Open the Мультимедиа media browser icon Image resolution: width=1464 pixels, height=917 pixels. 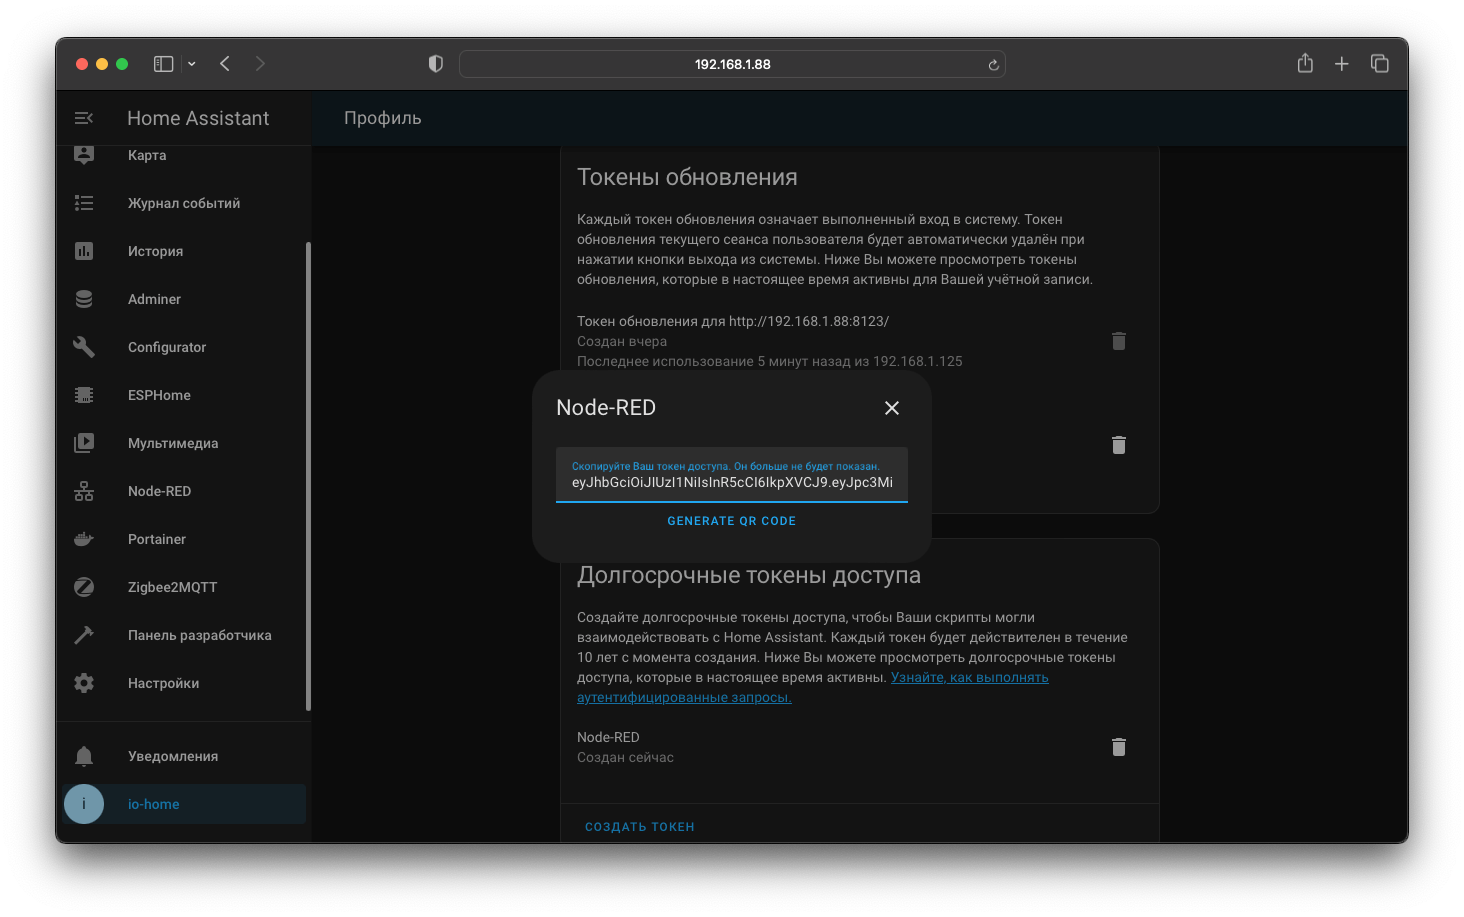(x=84, y=443)
